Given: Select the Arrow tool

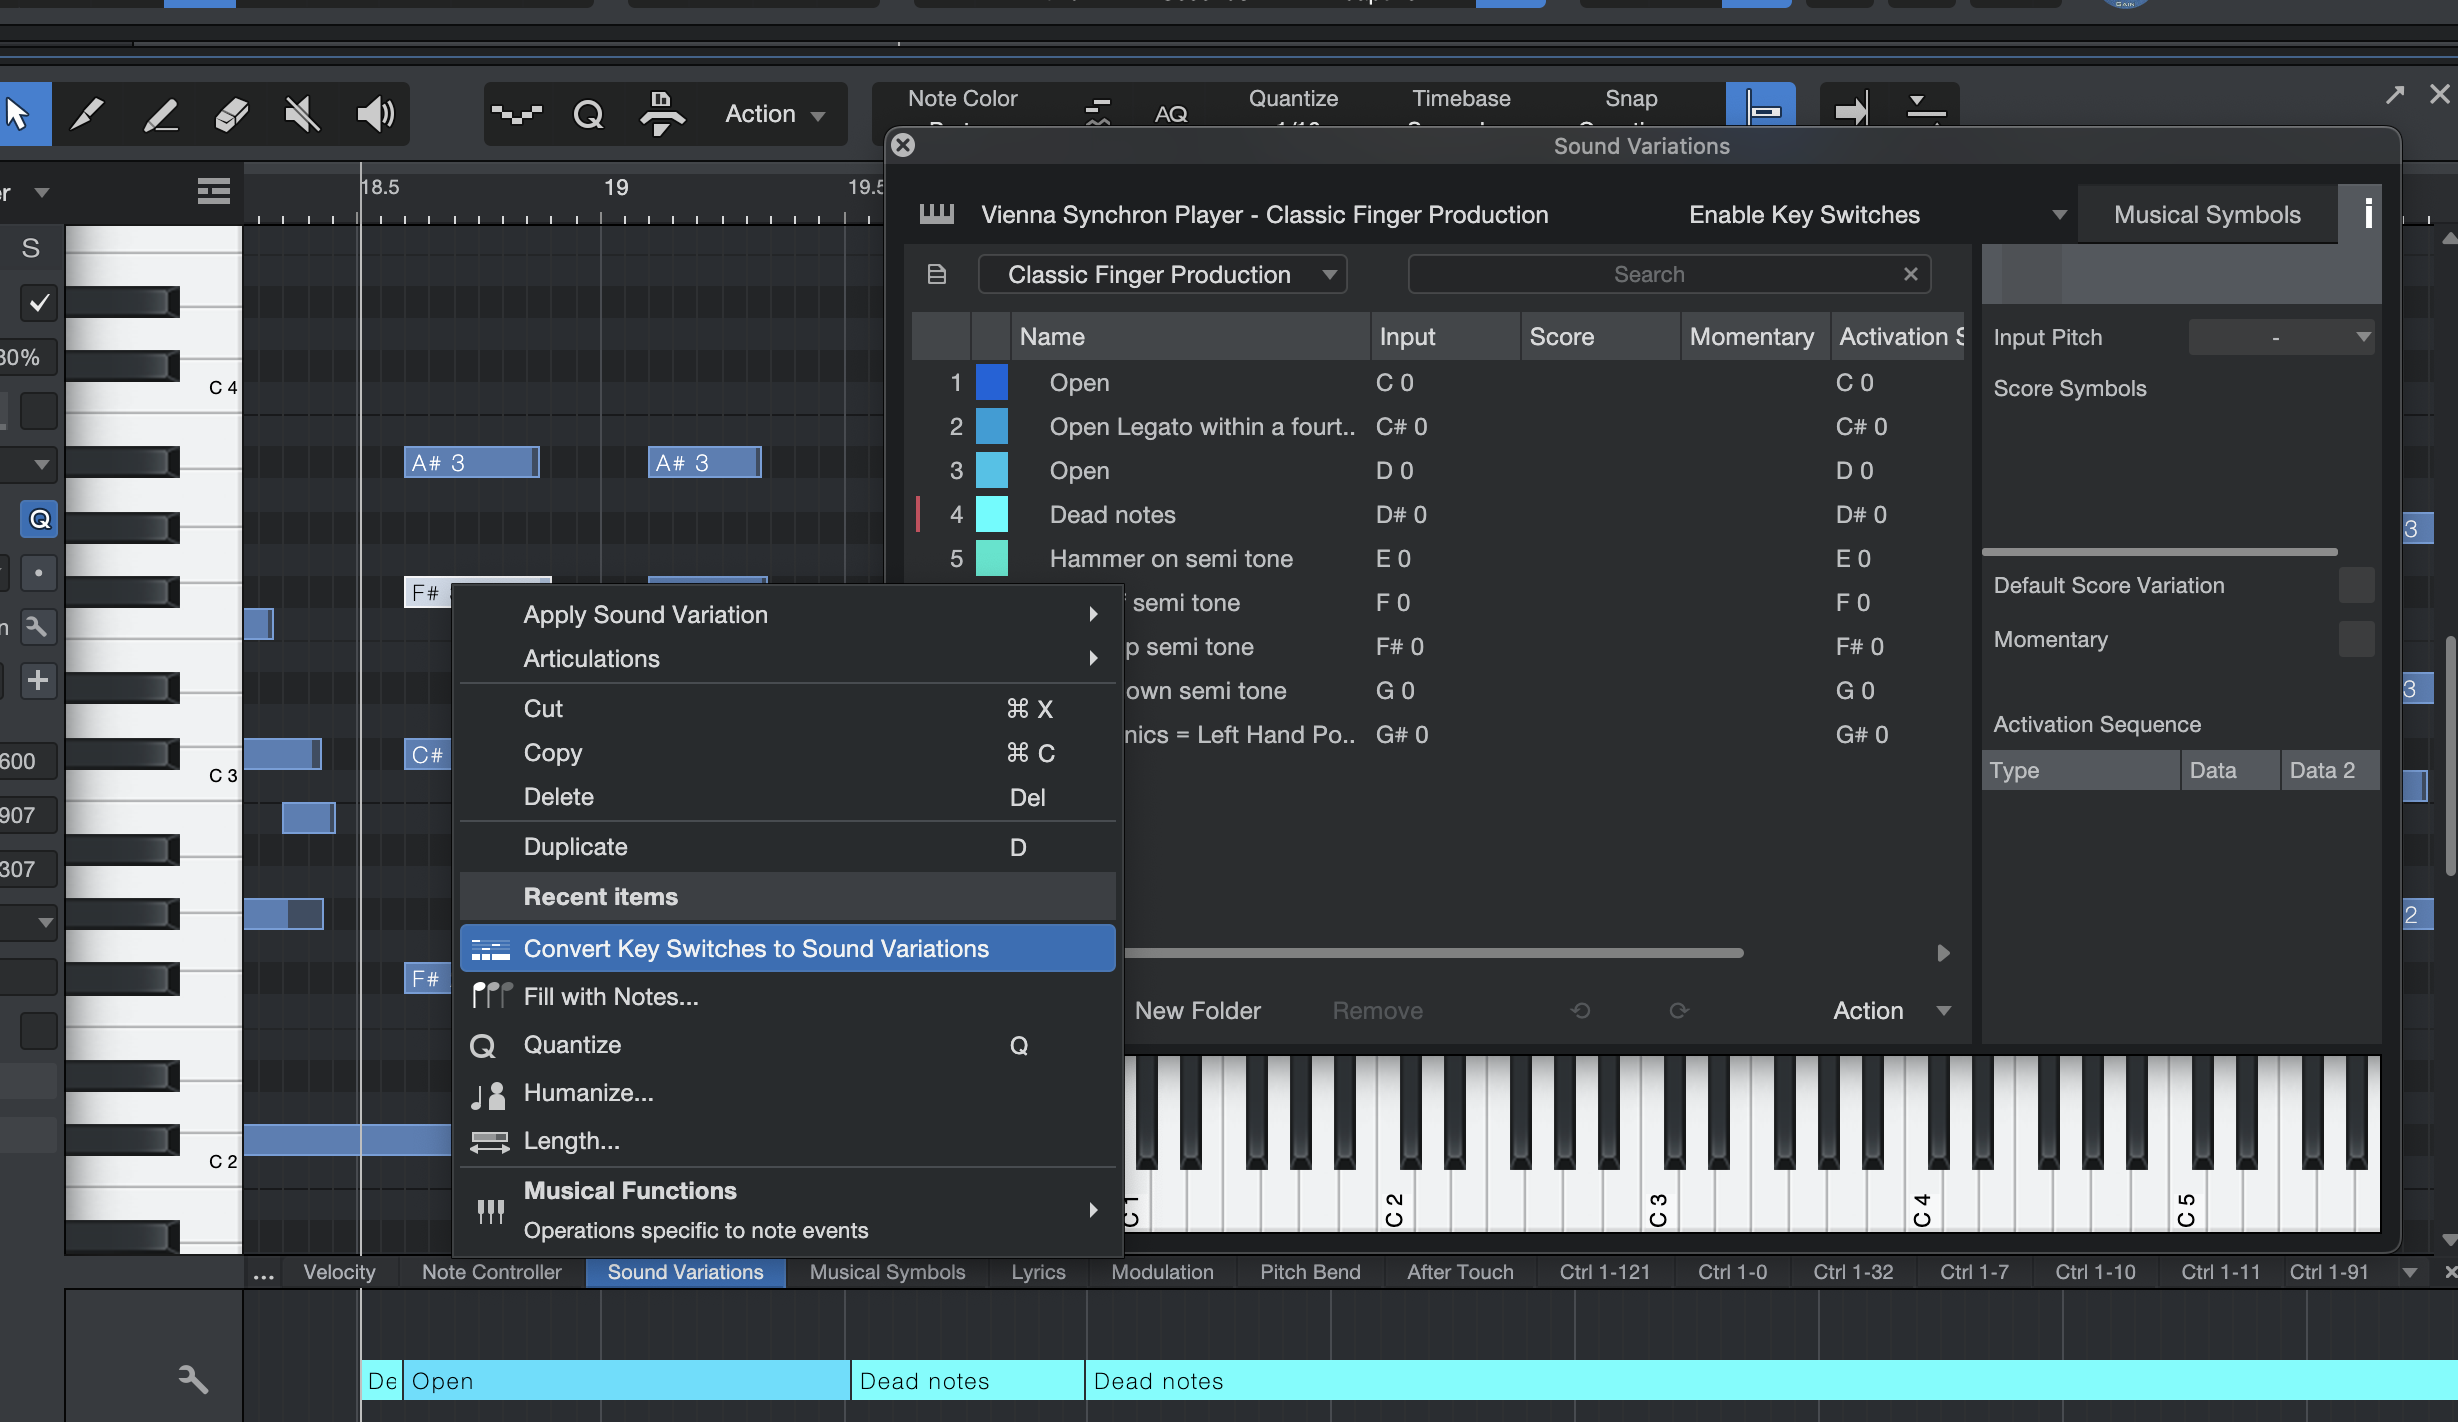Looking at the screenshot, I should (x=18, y=114).
